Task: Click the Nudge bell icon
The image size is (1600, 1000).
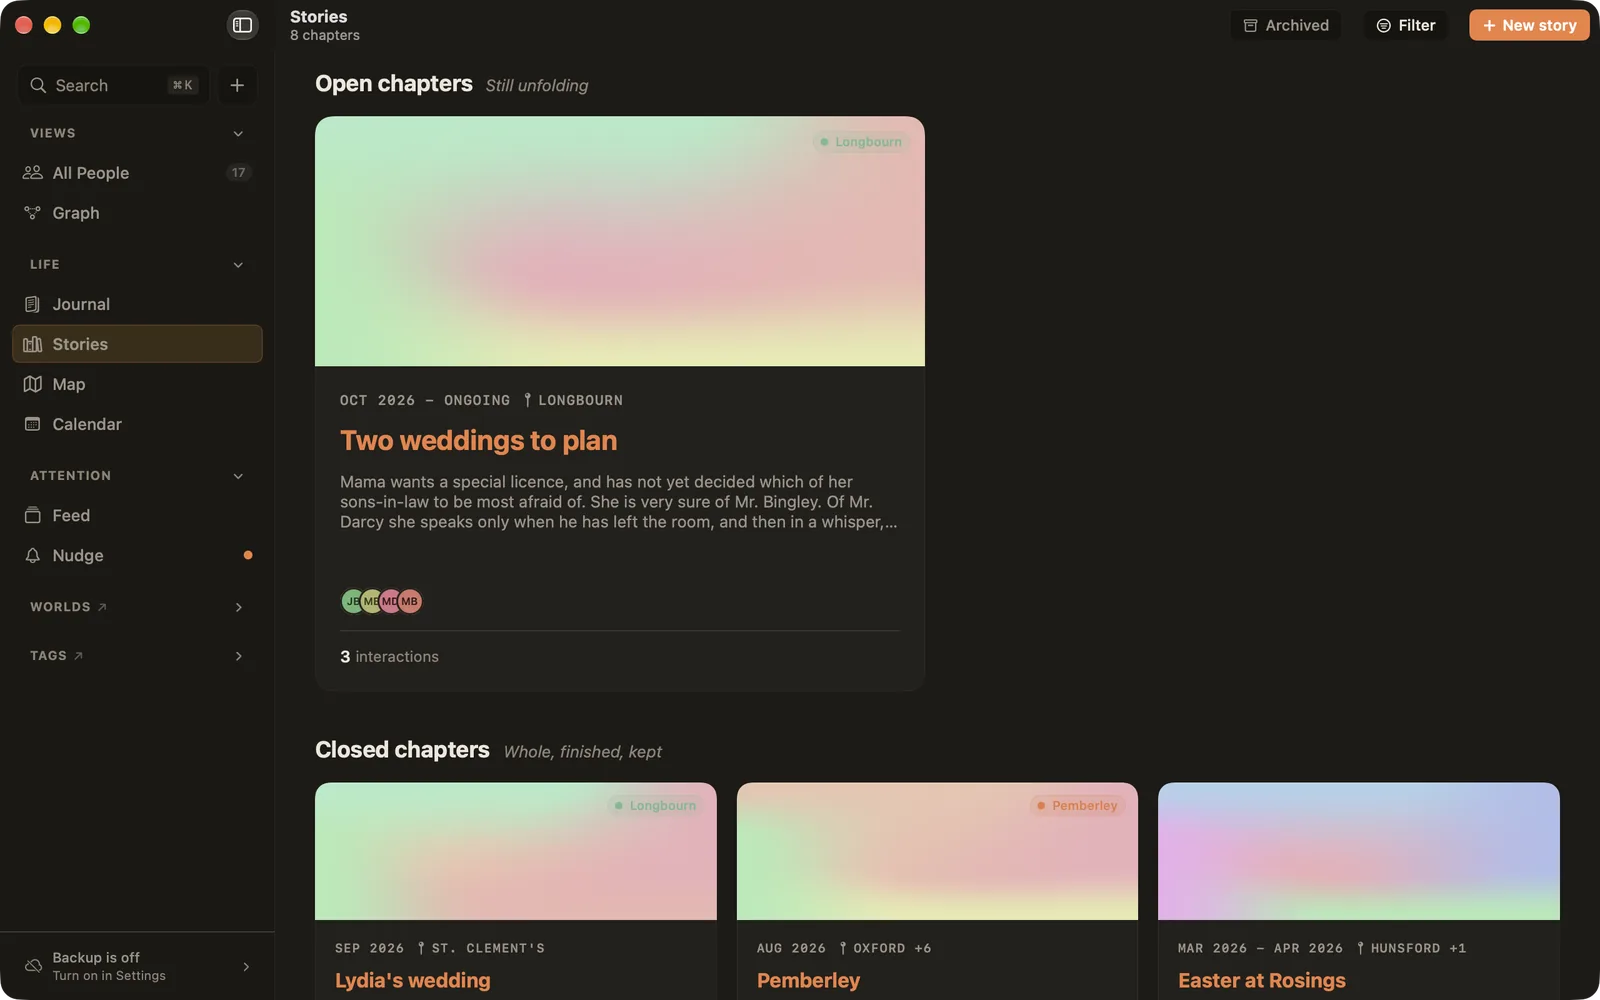Action: pos(32,555)
